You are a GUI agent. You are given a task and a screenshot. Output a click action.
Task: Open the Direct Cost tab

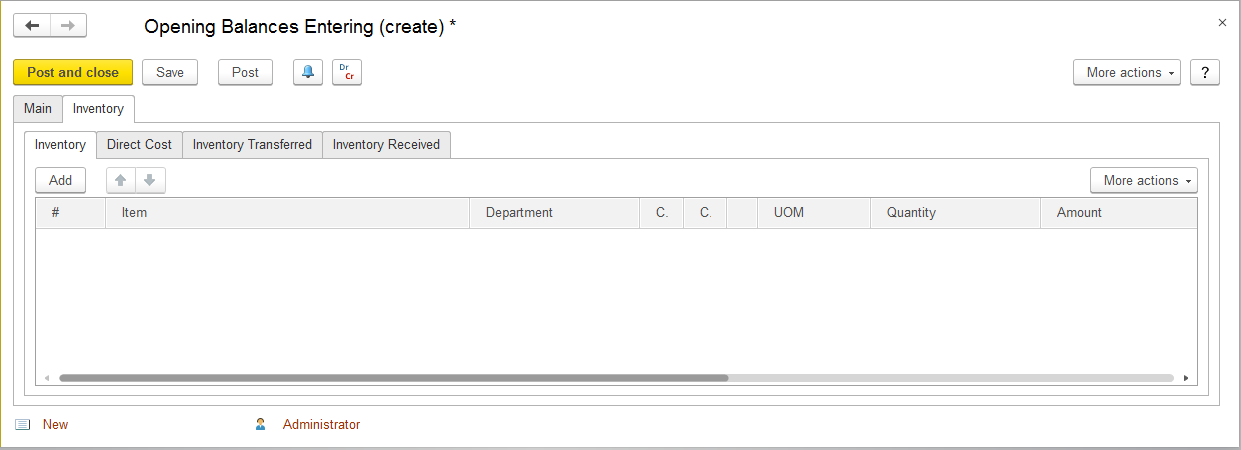pyautogui.click(x=139, y=144)
